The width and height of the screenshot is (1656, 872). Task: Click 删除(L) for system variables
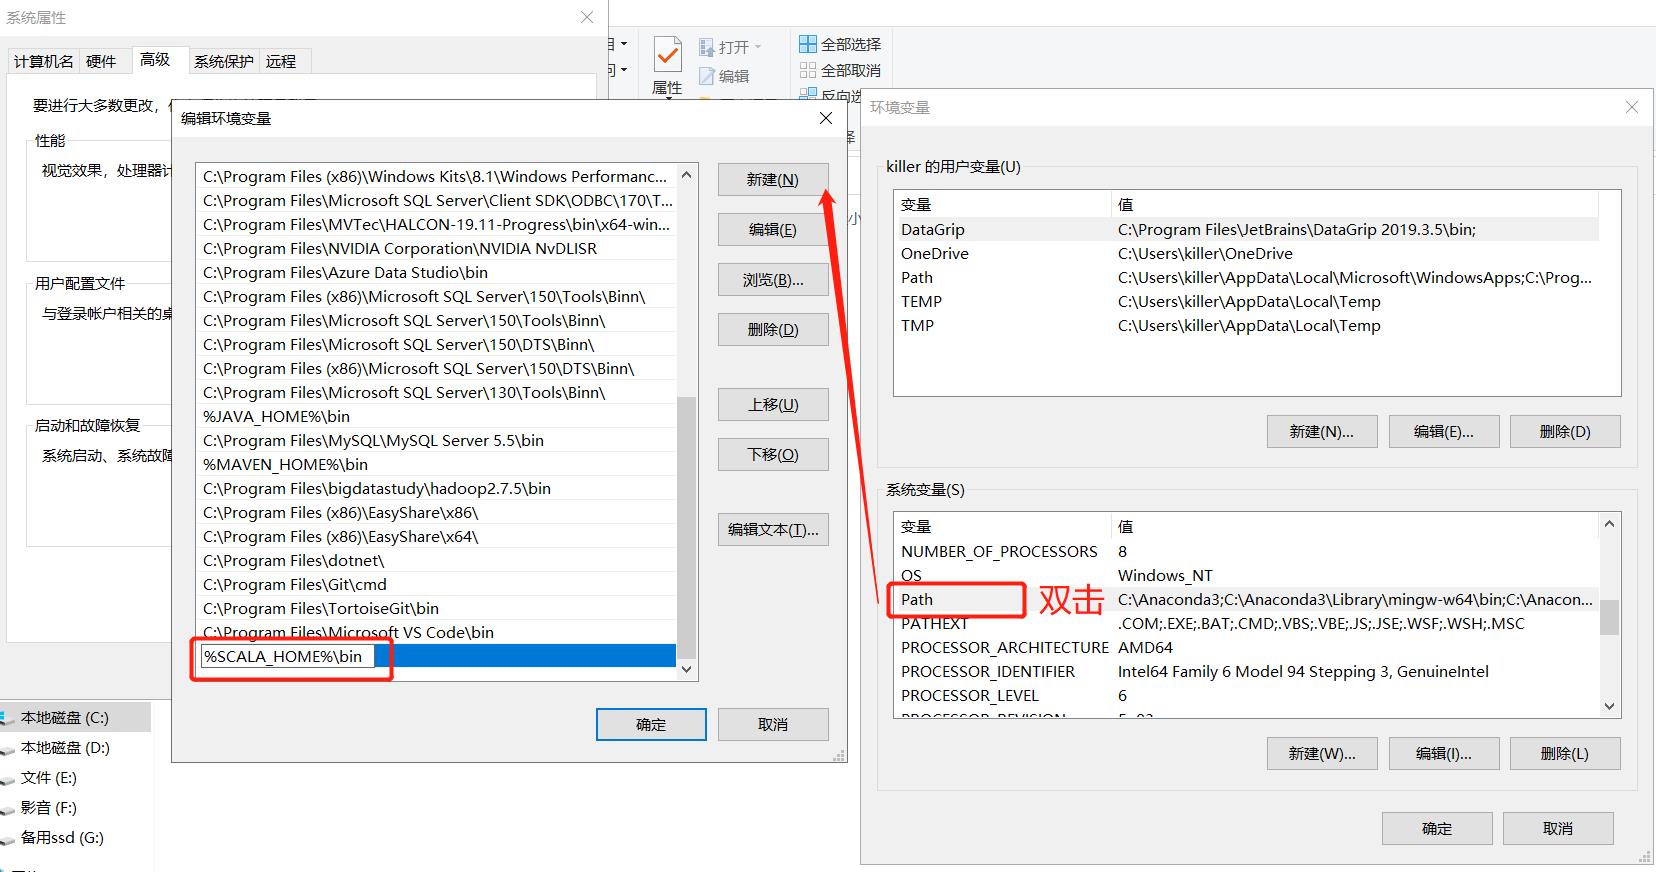pyautogui.click(x=1565, y=754)
